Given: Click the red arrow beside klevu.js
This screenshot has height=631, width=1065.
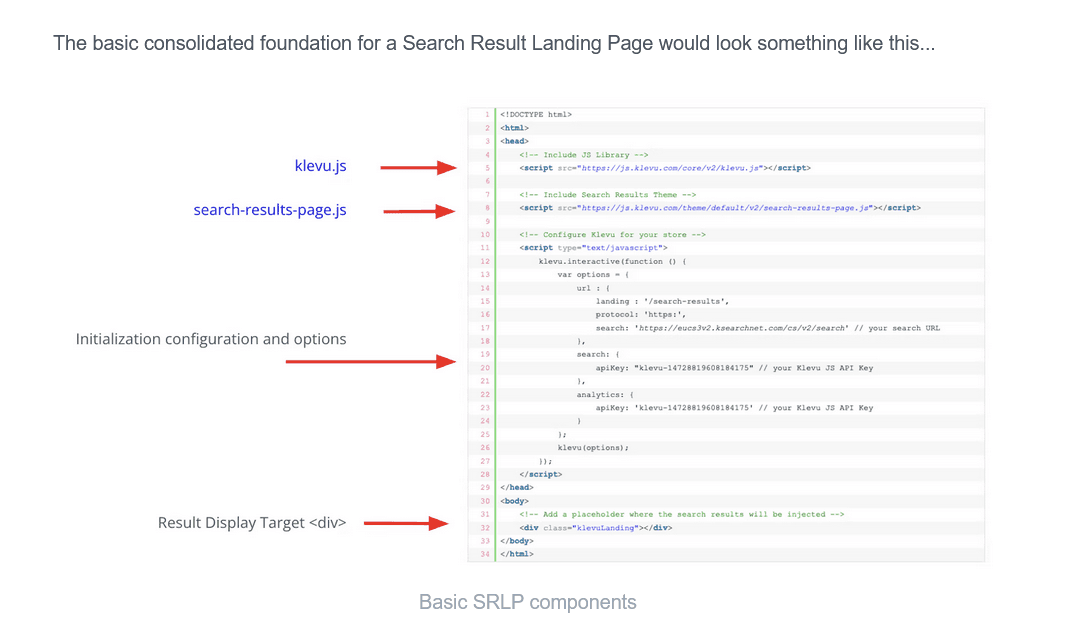Looking at the screenshot, I should pos(418,168).
